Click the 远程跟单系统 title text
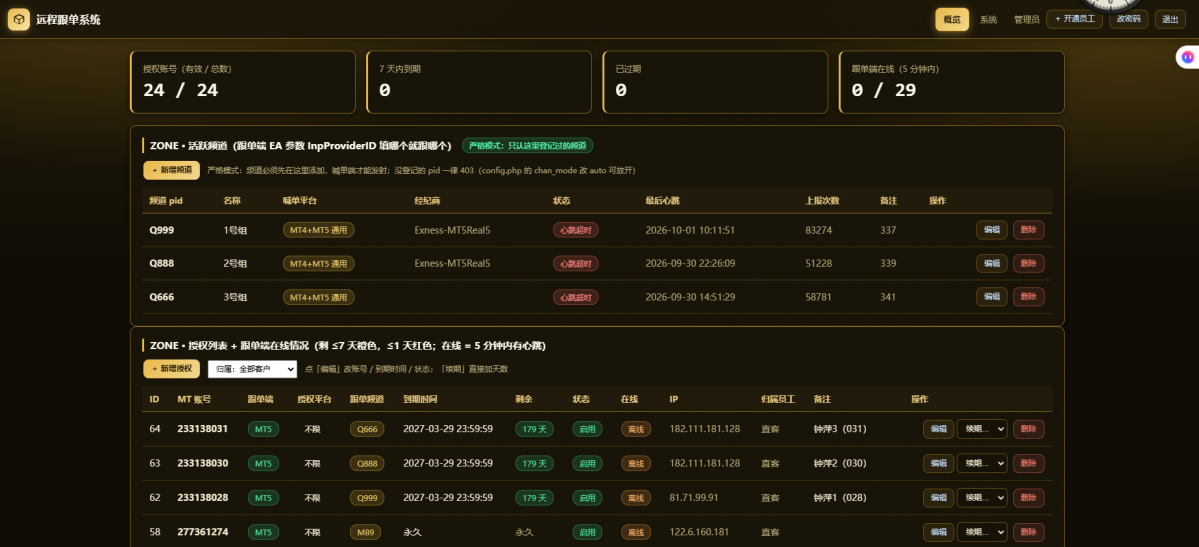The width and height of the screenshot is (1199, 547). 68,20
